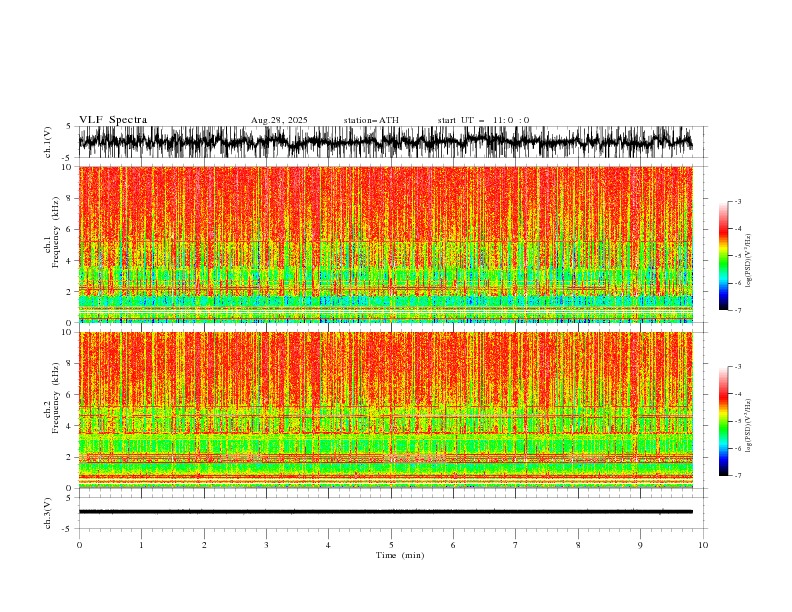This screenshot has width=792, height=612.
Task: Click the "start UT = 11:0 :0" text
Action: tap(483, 120)
